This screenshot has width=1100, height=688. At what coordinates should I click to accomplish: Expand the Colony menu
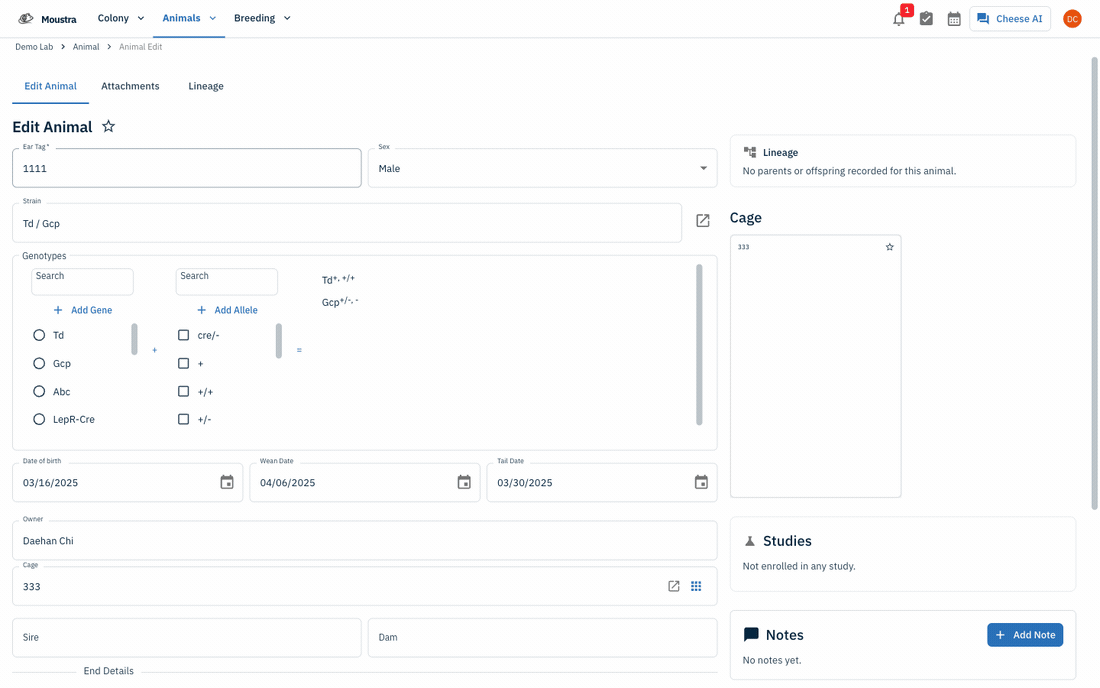click(121, 18)
